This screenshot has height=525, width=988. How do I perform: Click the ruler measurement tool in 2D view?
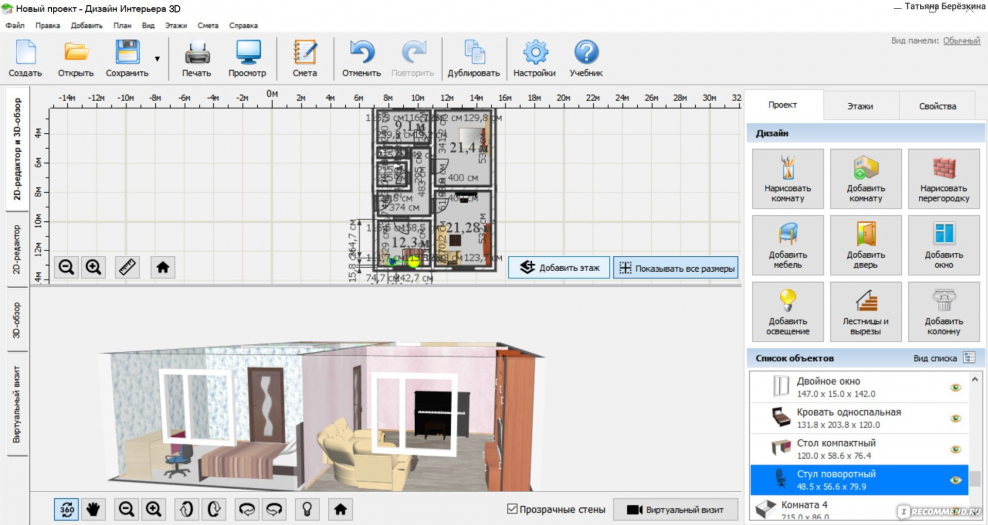click(x=127, y=267)
